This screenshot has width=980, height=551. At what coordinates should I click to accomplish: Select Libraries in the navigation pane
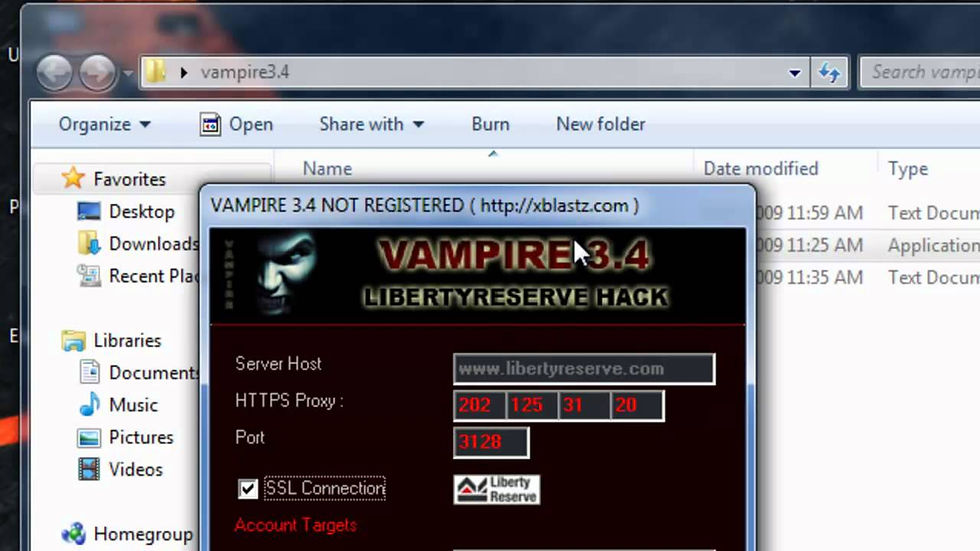tap(128, 340)
